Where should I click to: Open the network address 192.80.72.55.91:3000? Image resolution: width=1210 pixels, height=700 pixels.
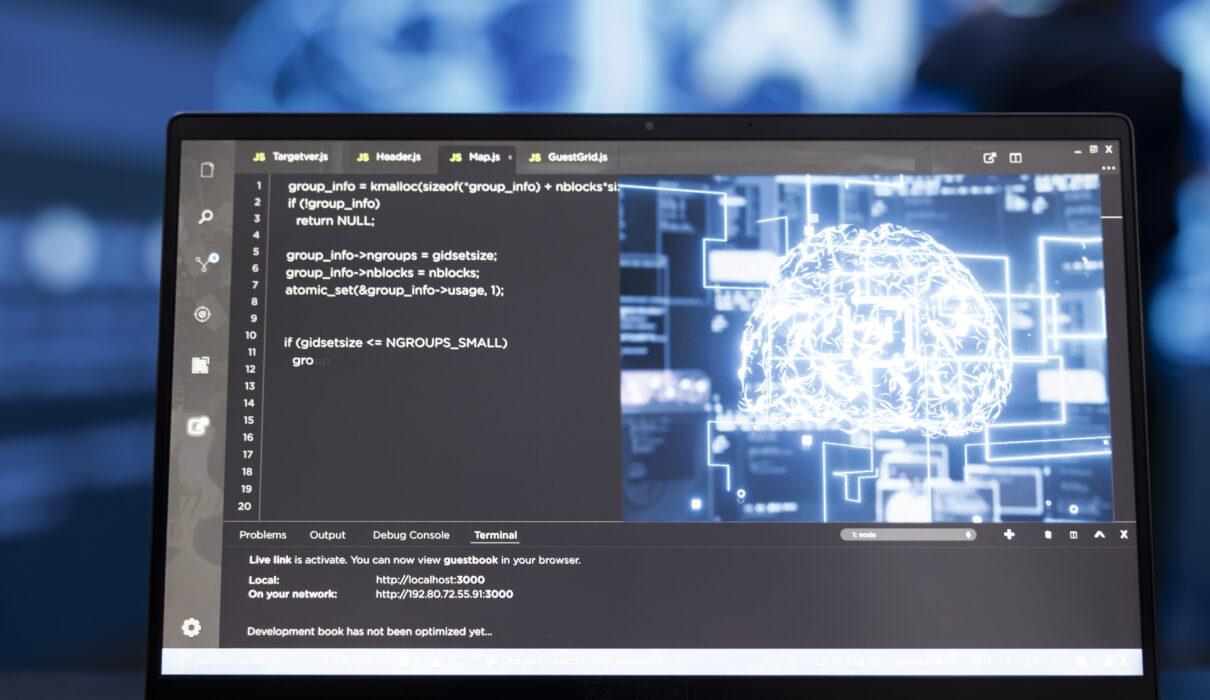point(443,593)
